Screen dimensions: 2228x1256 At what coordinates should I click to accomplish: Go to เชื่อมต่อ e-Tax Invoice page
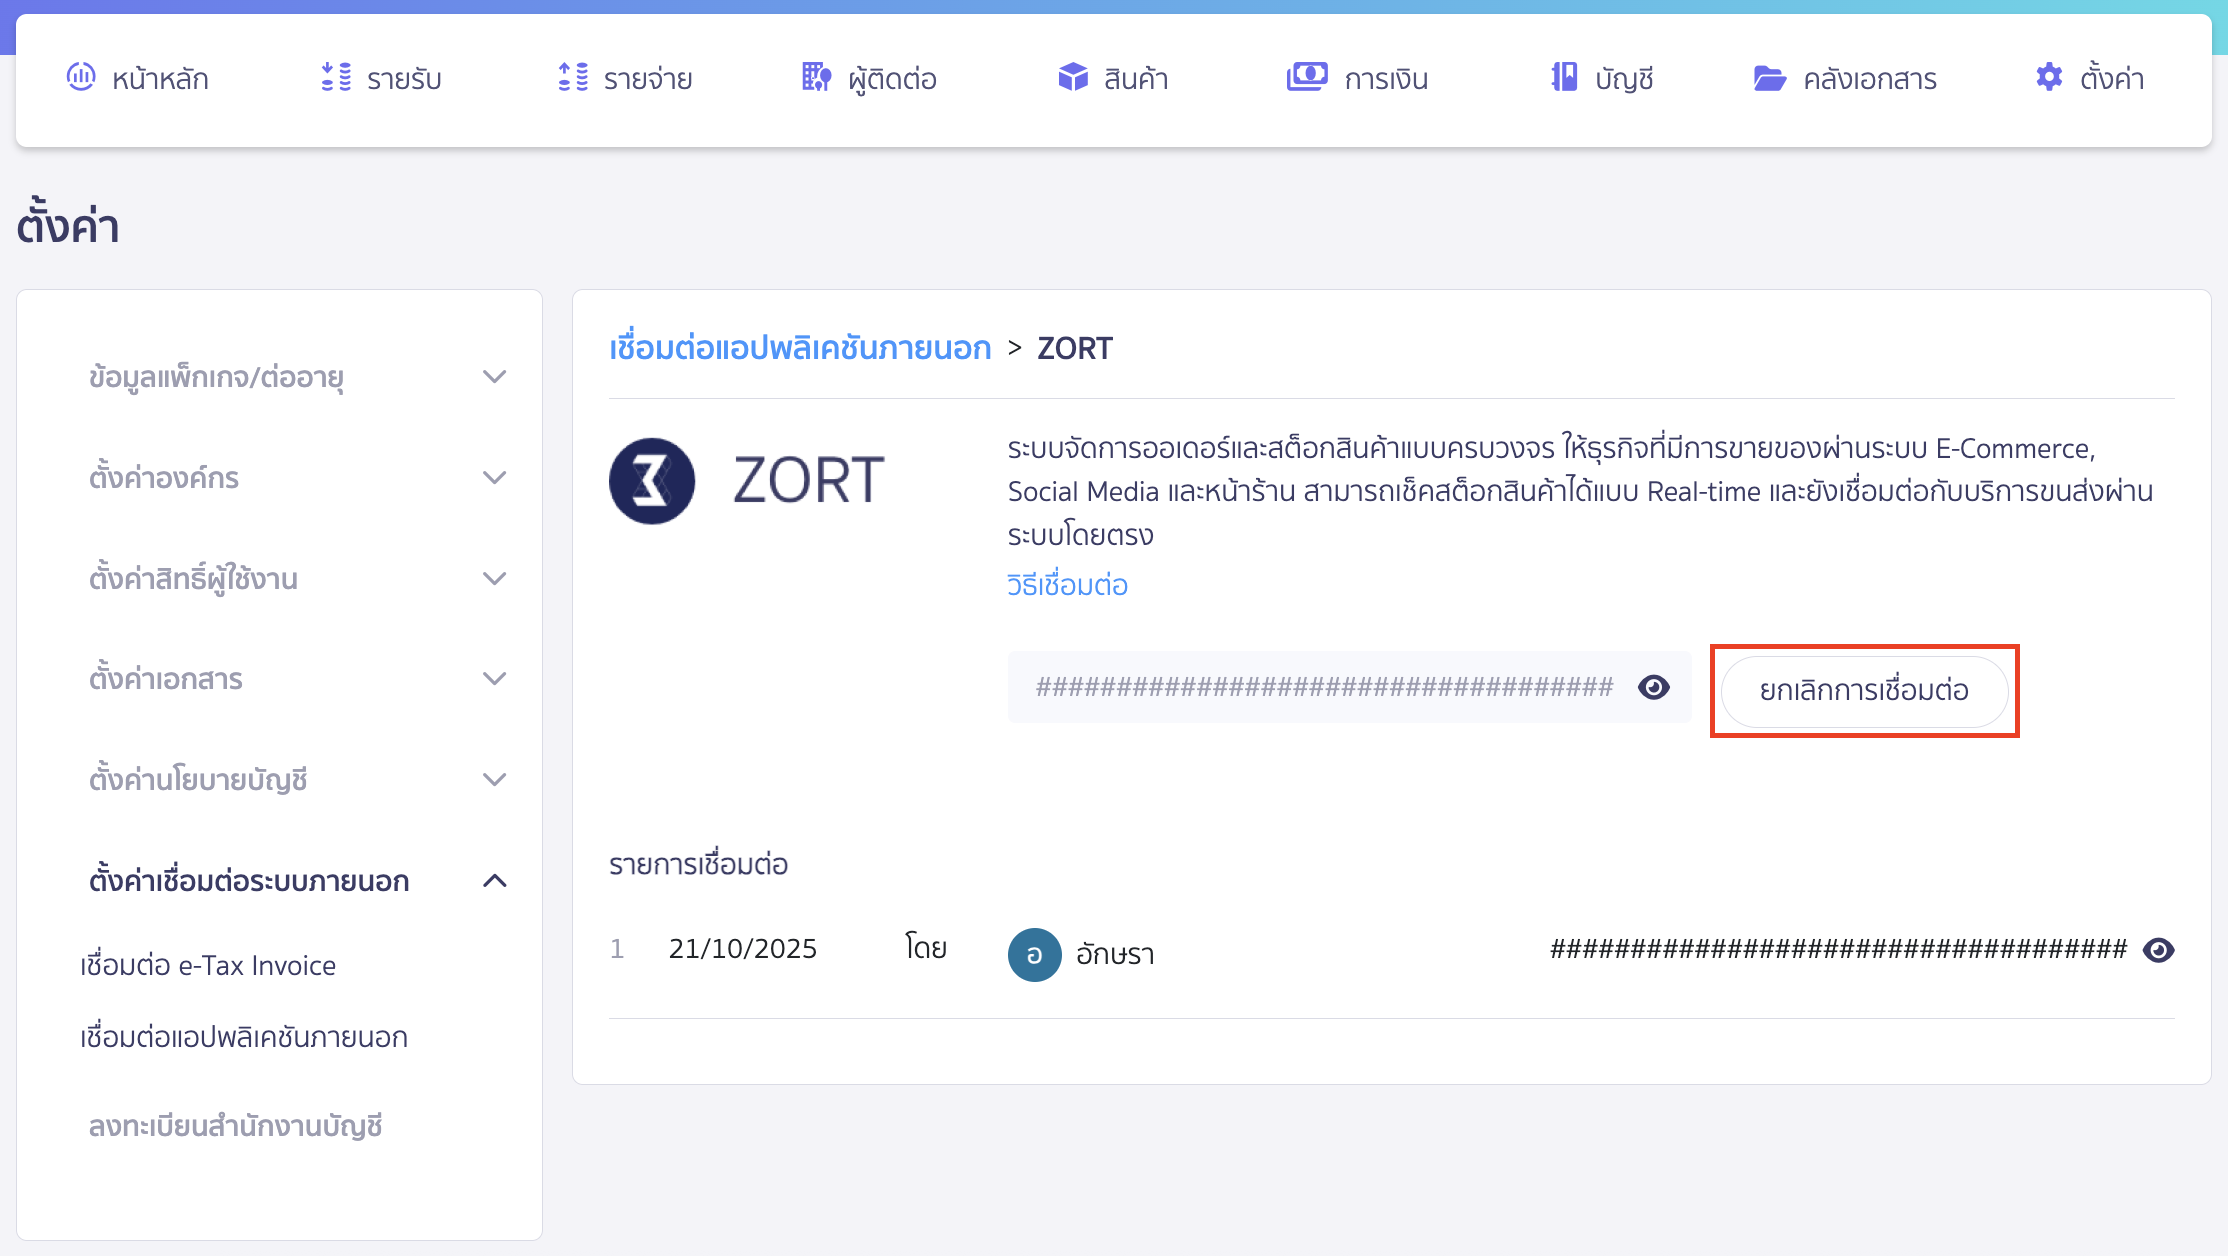click(208, 965)
